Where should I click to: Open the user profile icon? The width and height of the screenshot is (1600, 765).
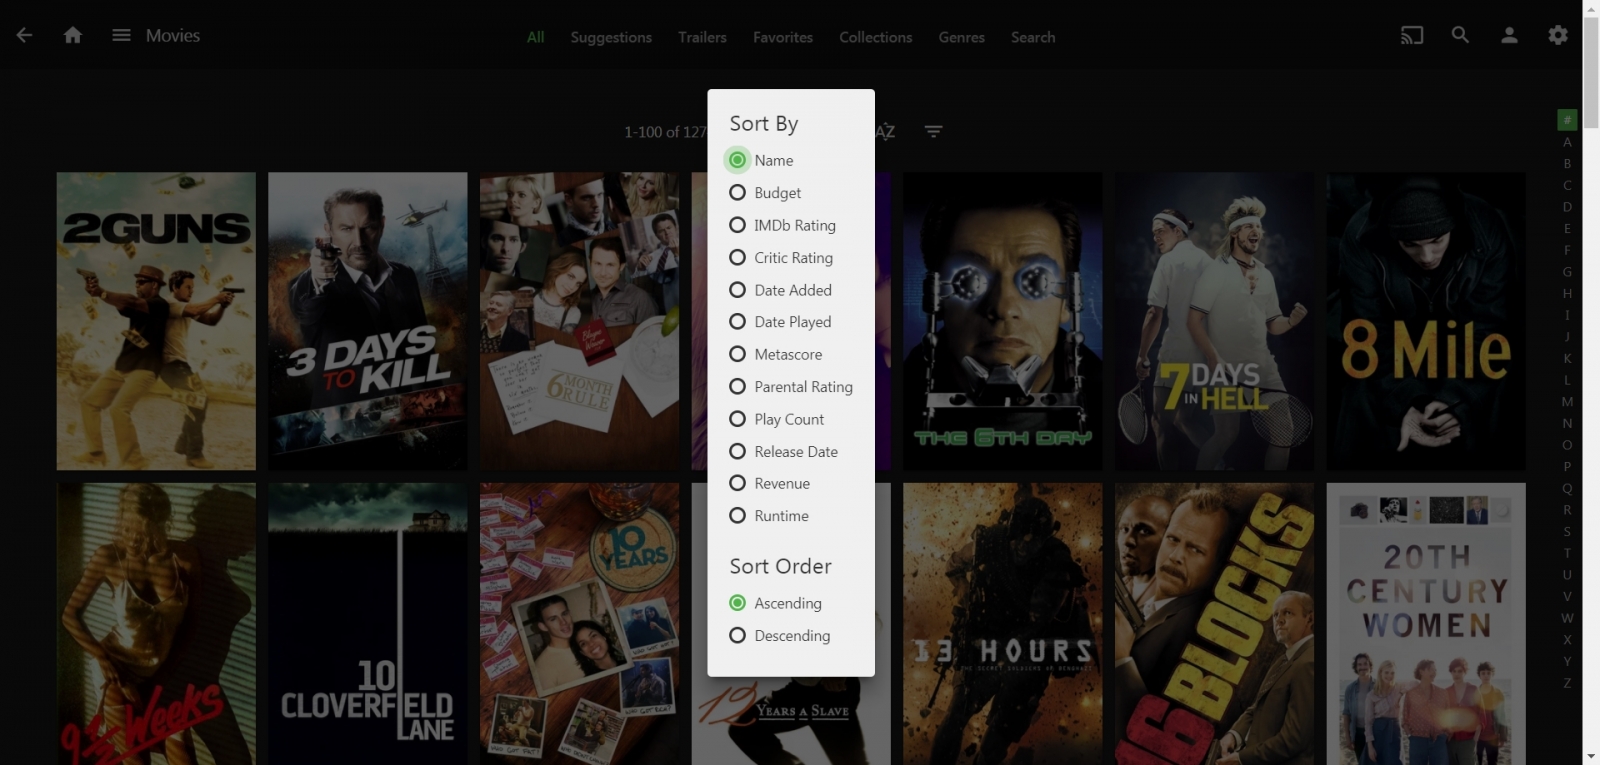coord(1509,35)
